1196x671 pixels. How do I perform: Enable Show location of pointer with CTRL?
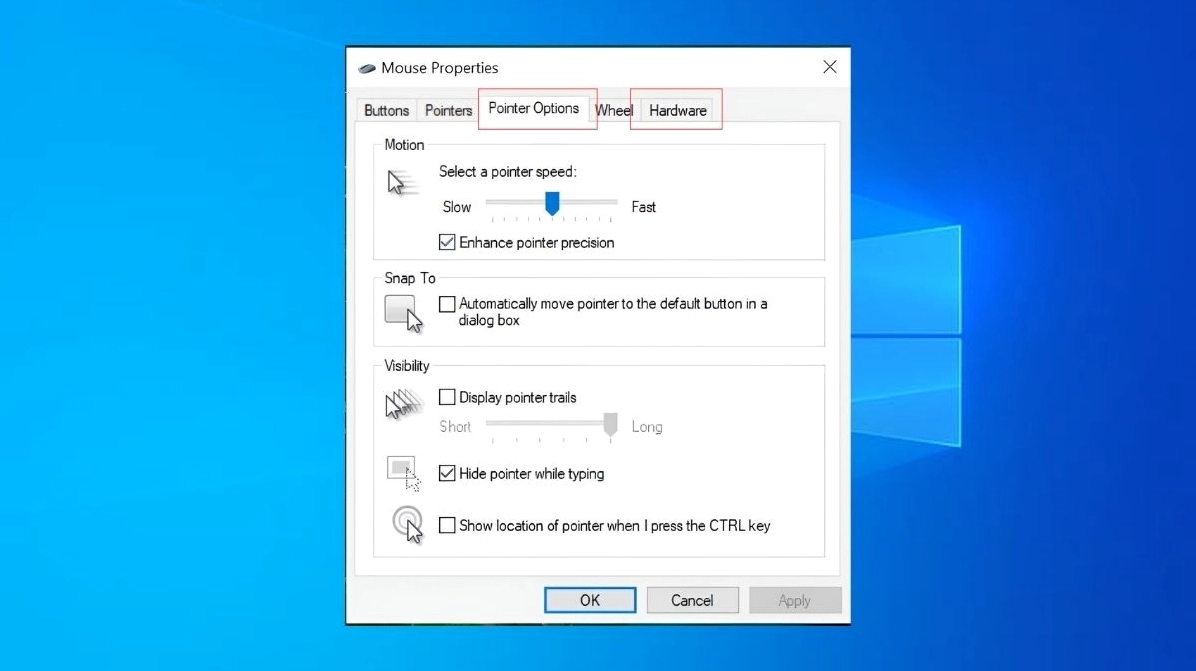click(x=447, y=525)
